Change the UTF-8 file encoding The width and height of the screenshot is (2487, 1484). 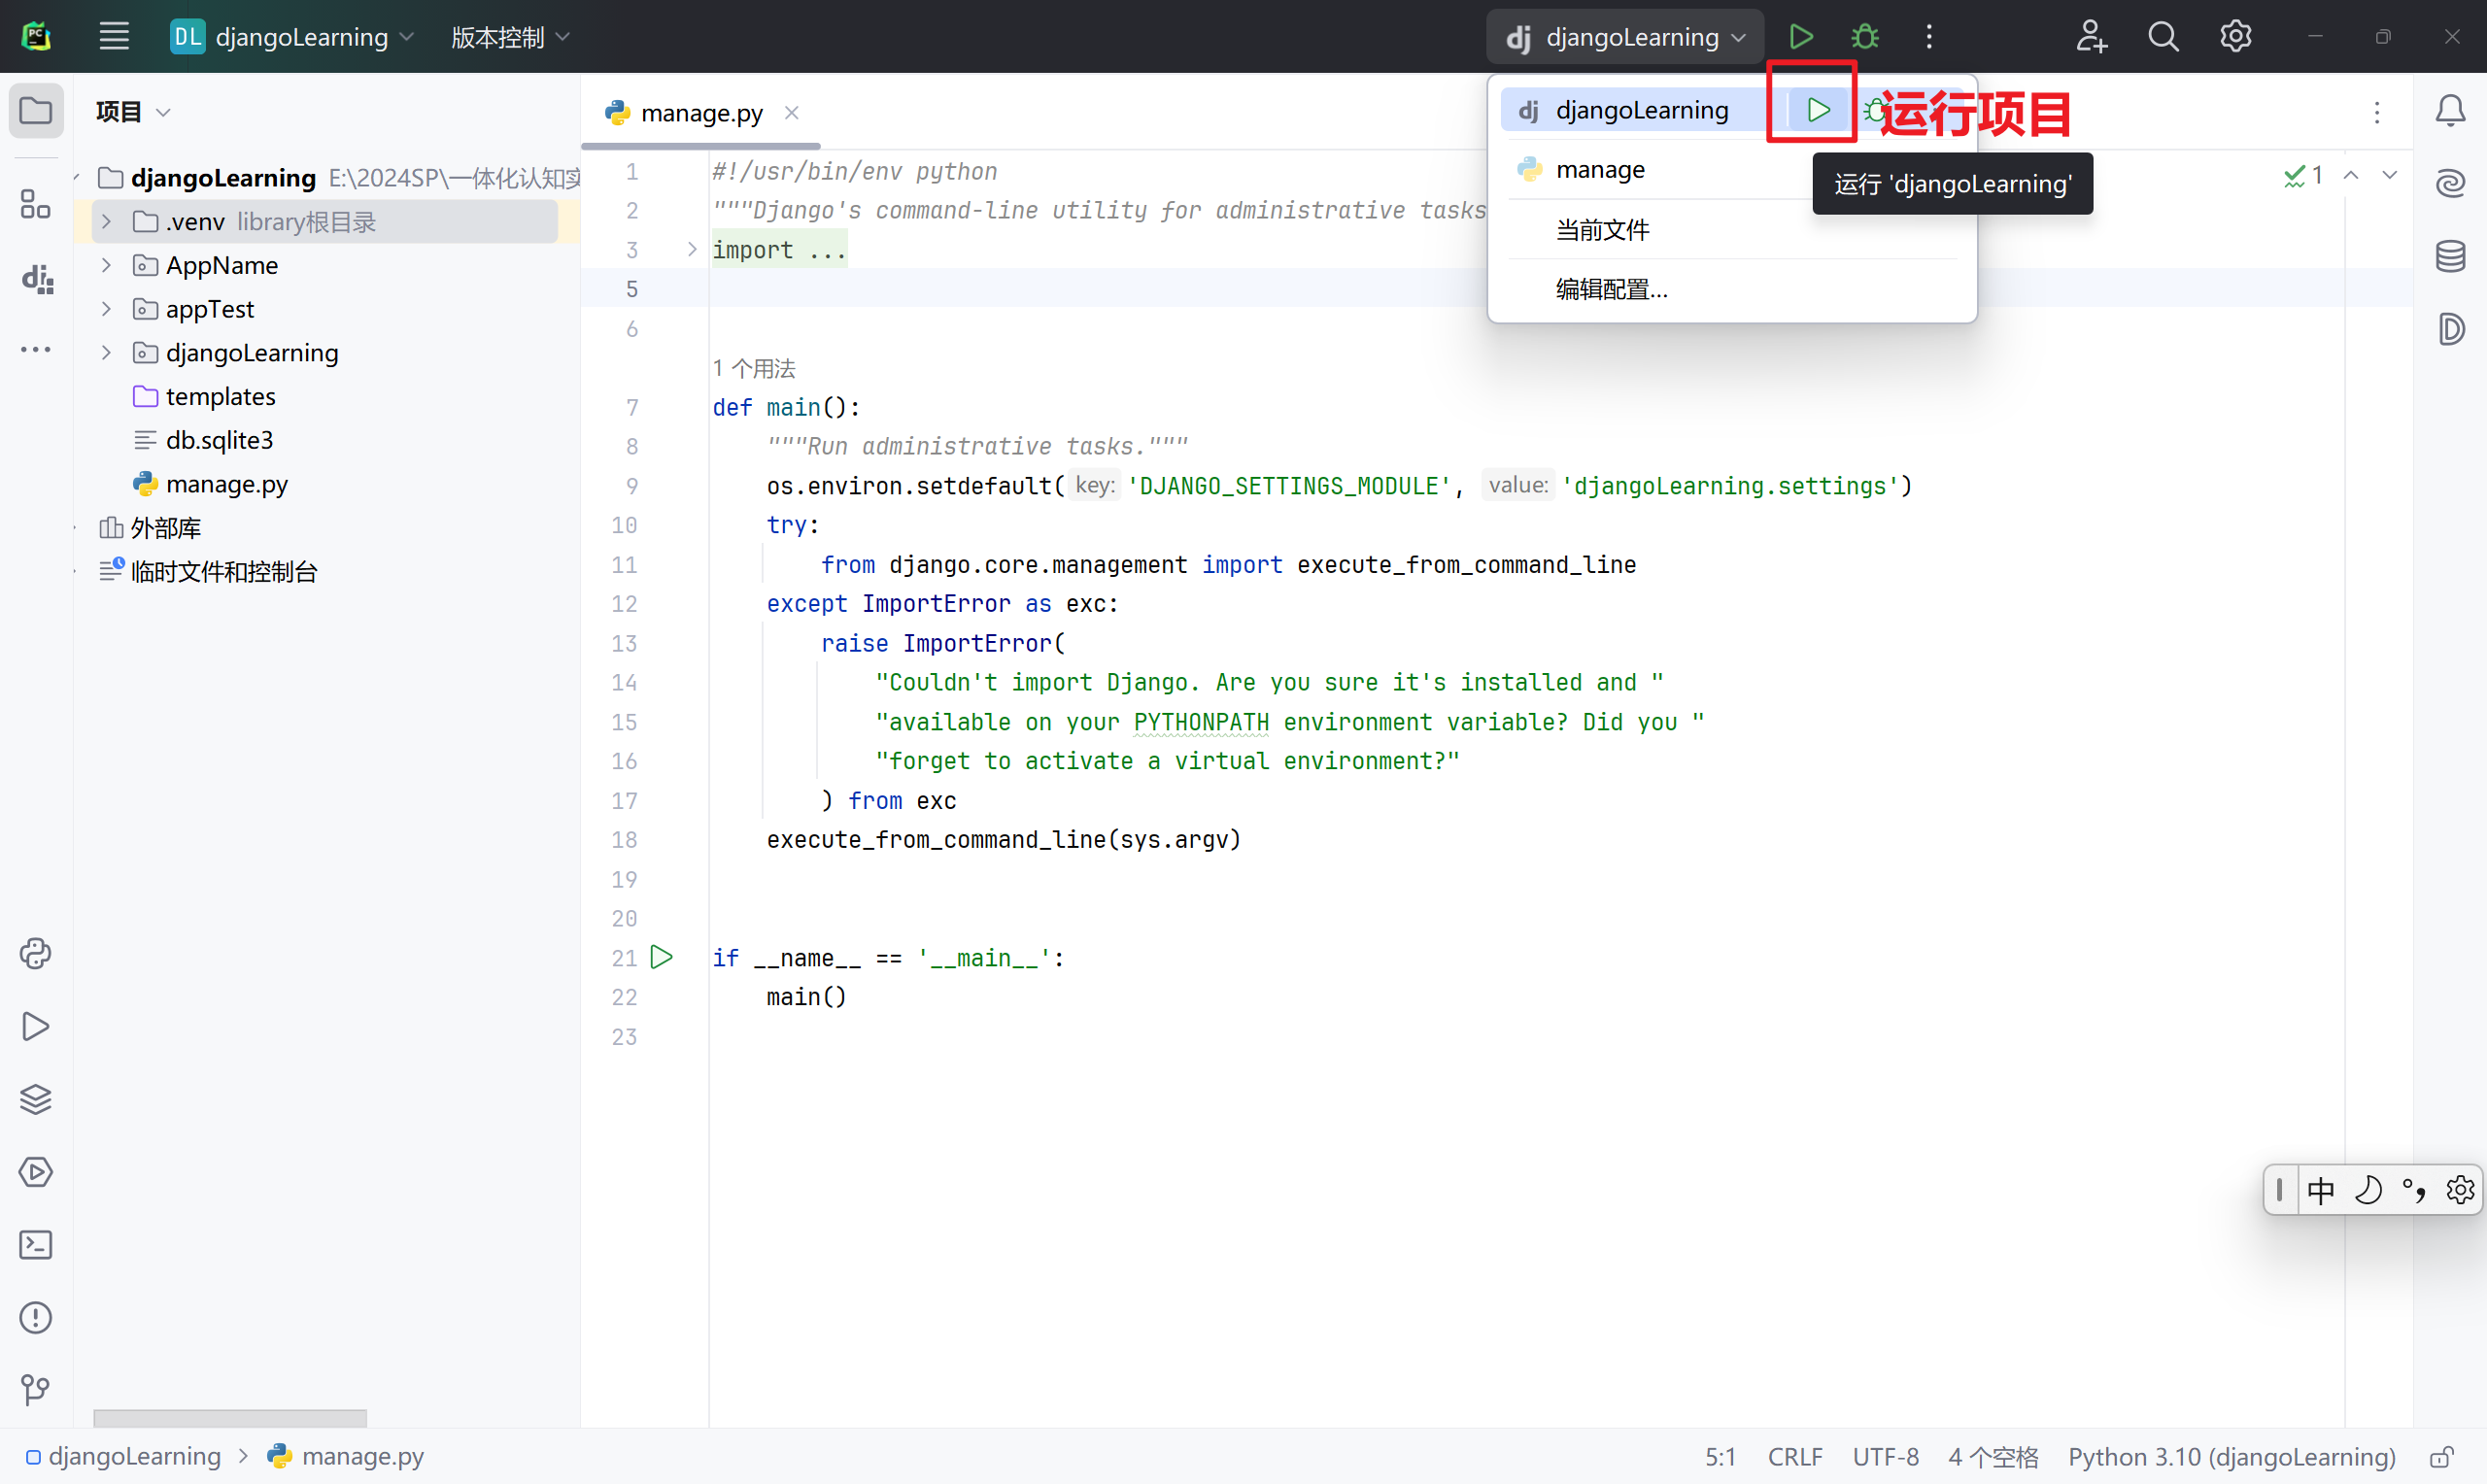[1885, 1456]
